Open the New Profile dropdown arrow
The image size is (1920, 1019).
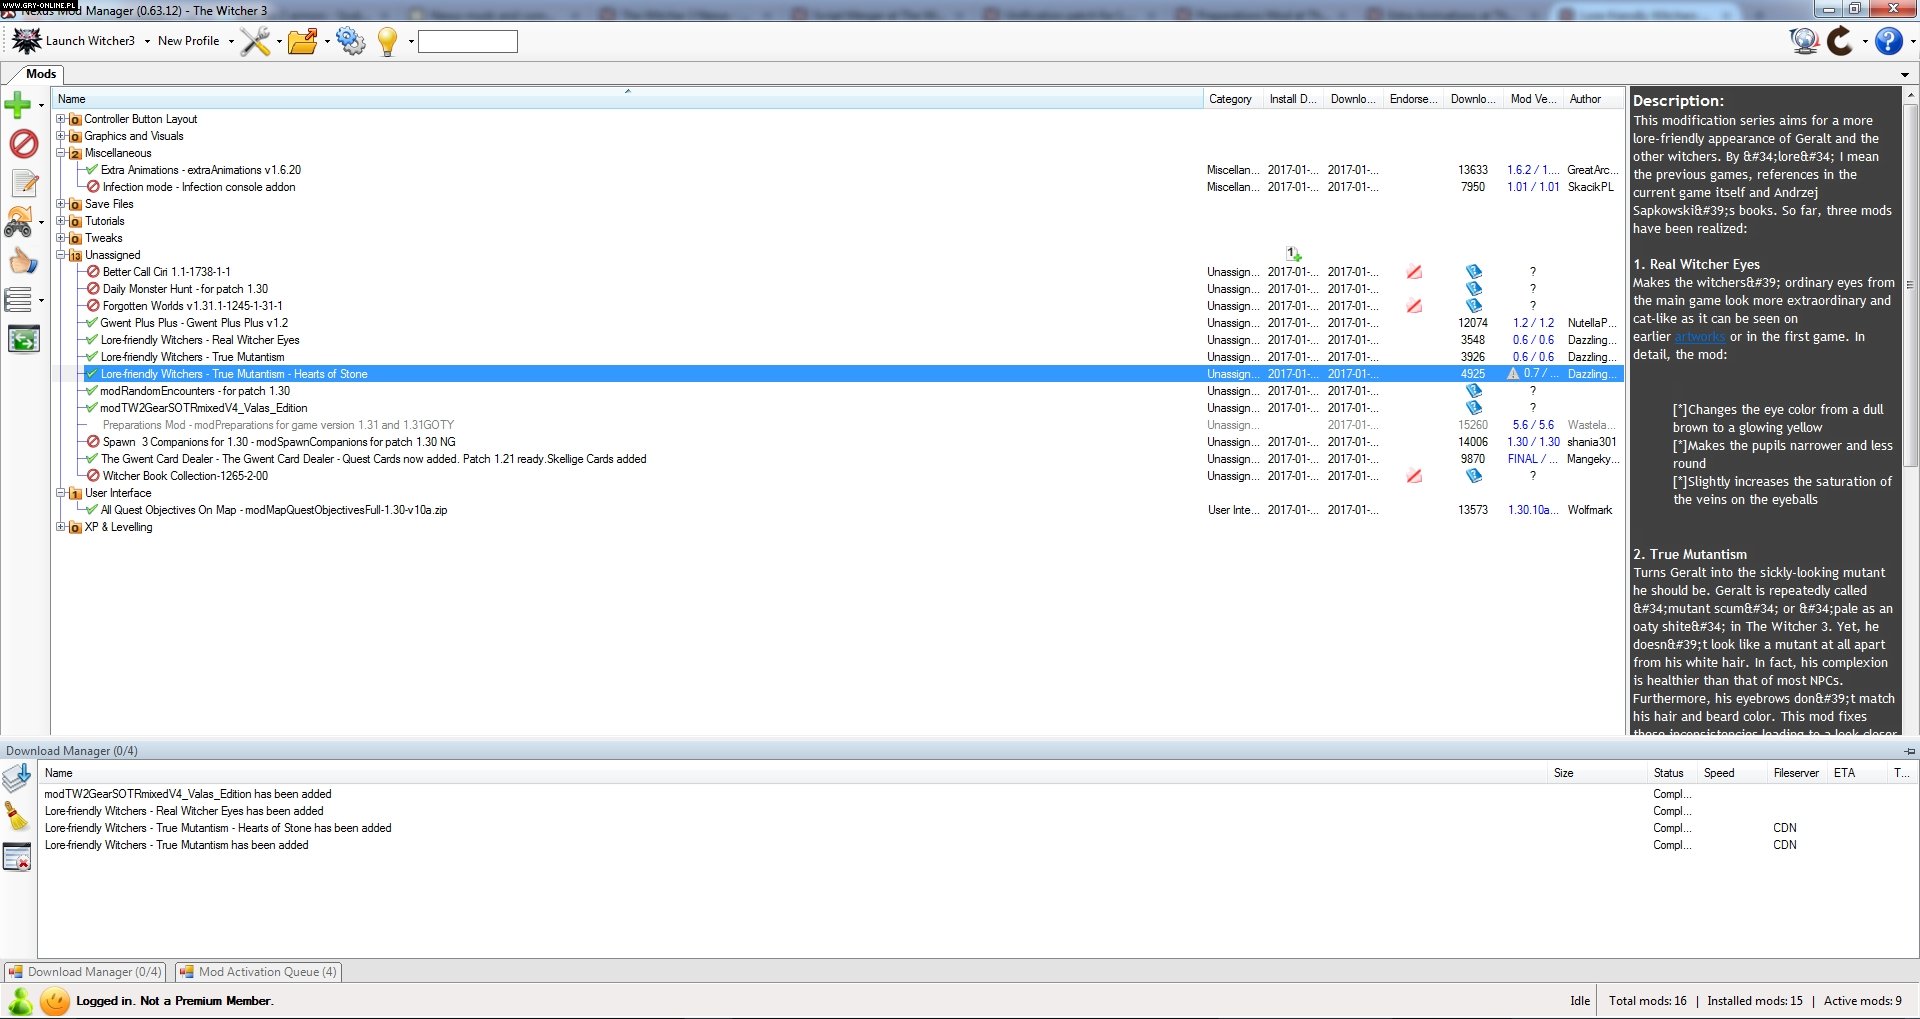231,42
